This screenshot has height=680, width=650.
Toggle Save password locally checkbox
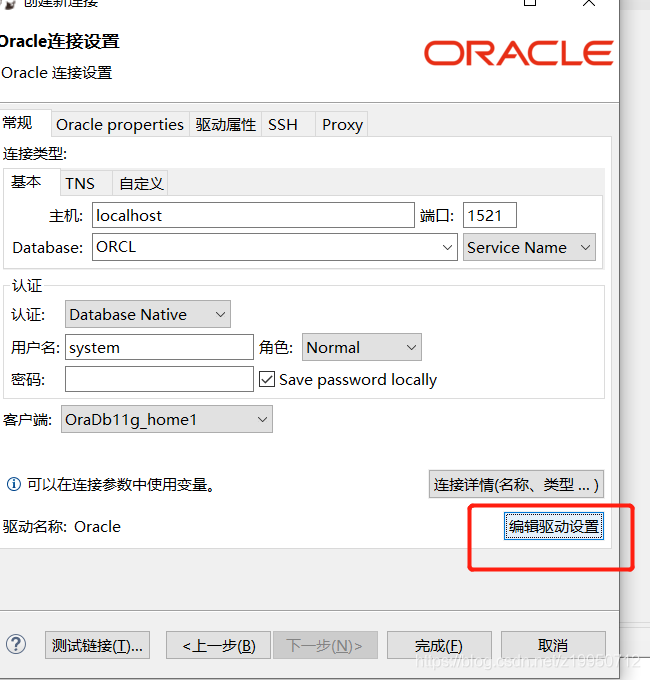[x=267, y=379]
